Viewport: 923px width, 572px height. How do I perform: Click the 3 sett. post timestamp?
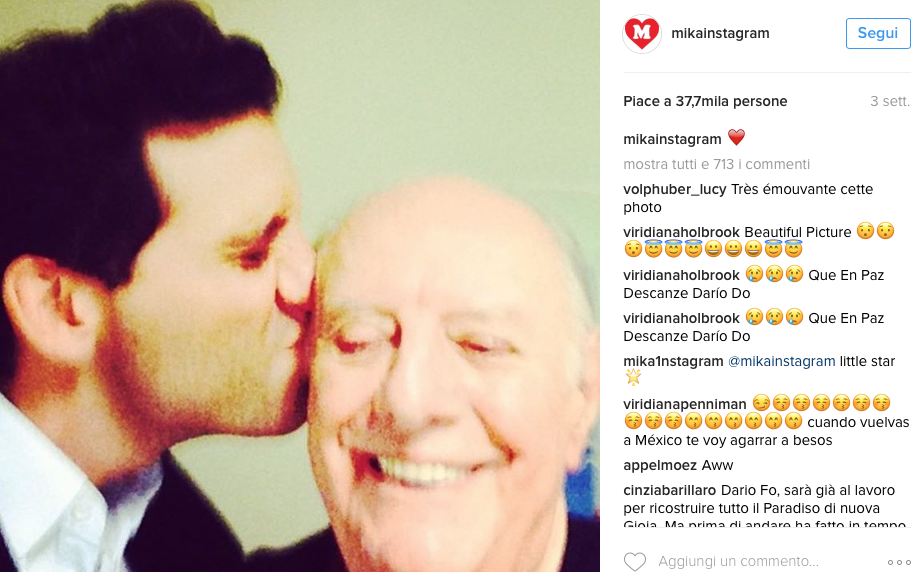(x=890, y=101)
